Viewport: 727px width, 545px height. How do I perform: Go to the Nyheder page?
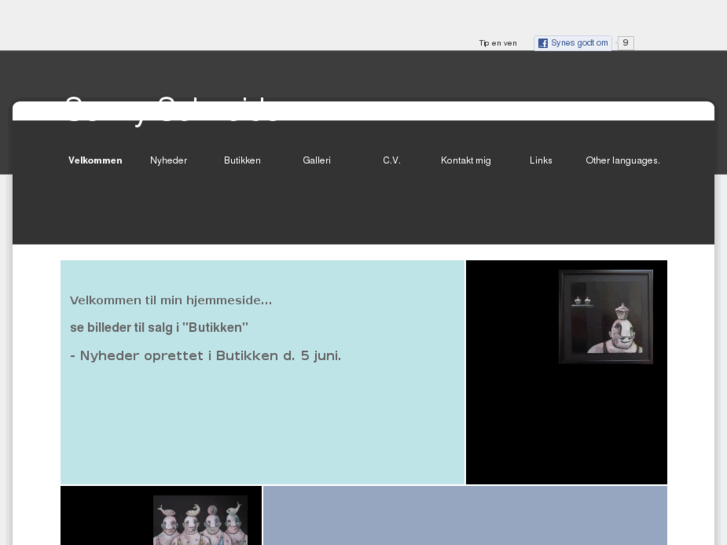pyautogui.click(x=169, y=160)
